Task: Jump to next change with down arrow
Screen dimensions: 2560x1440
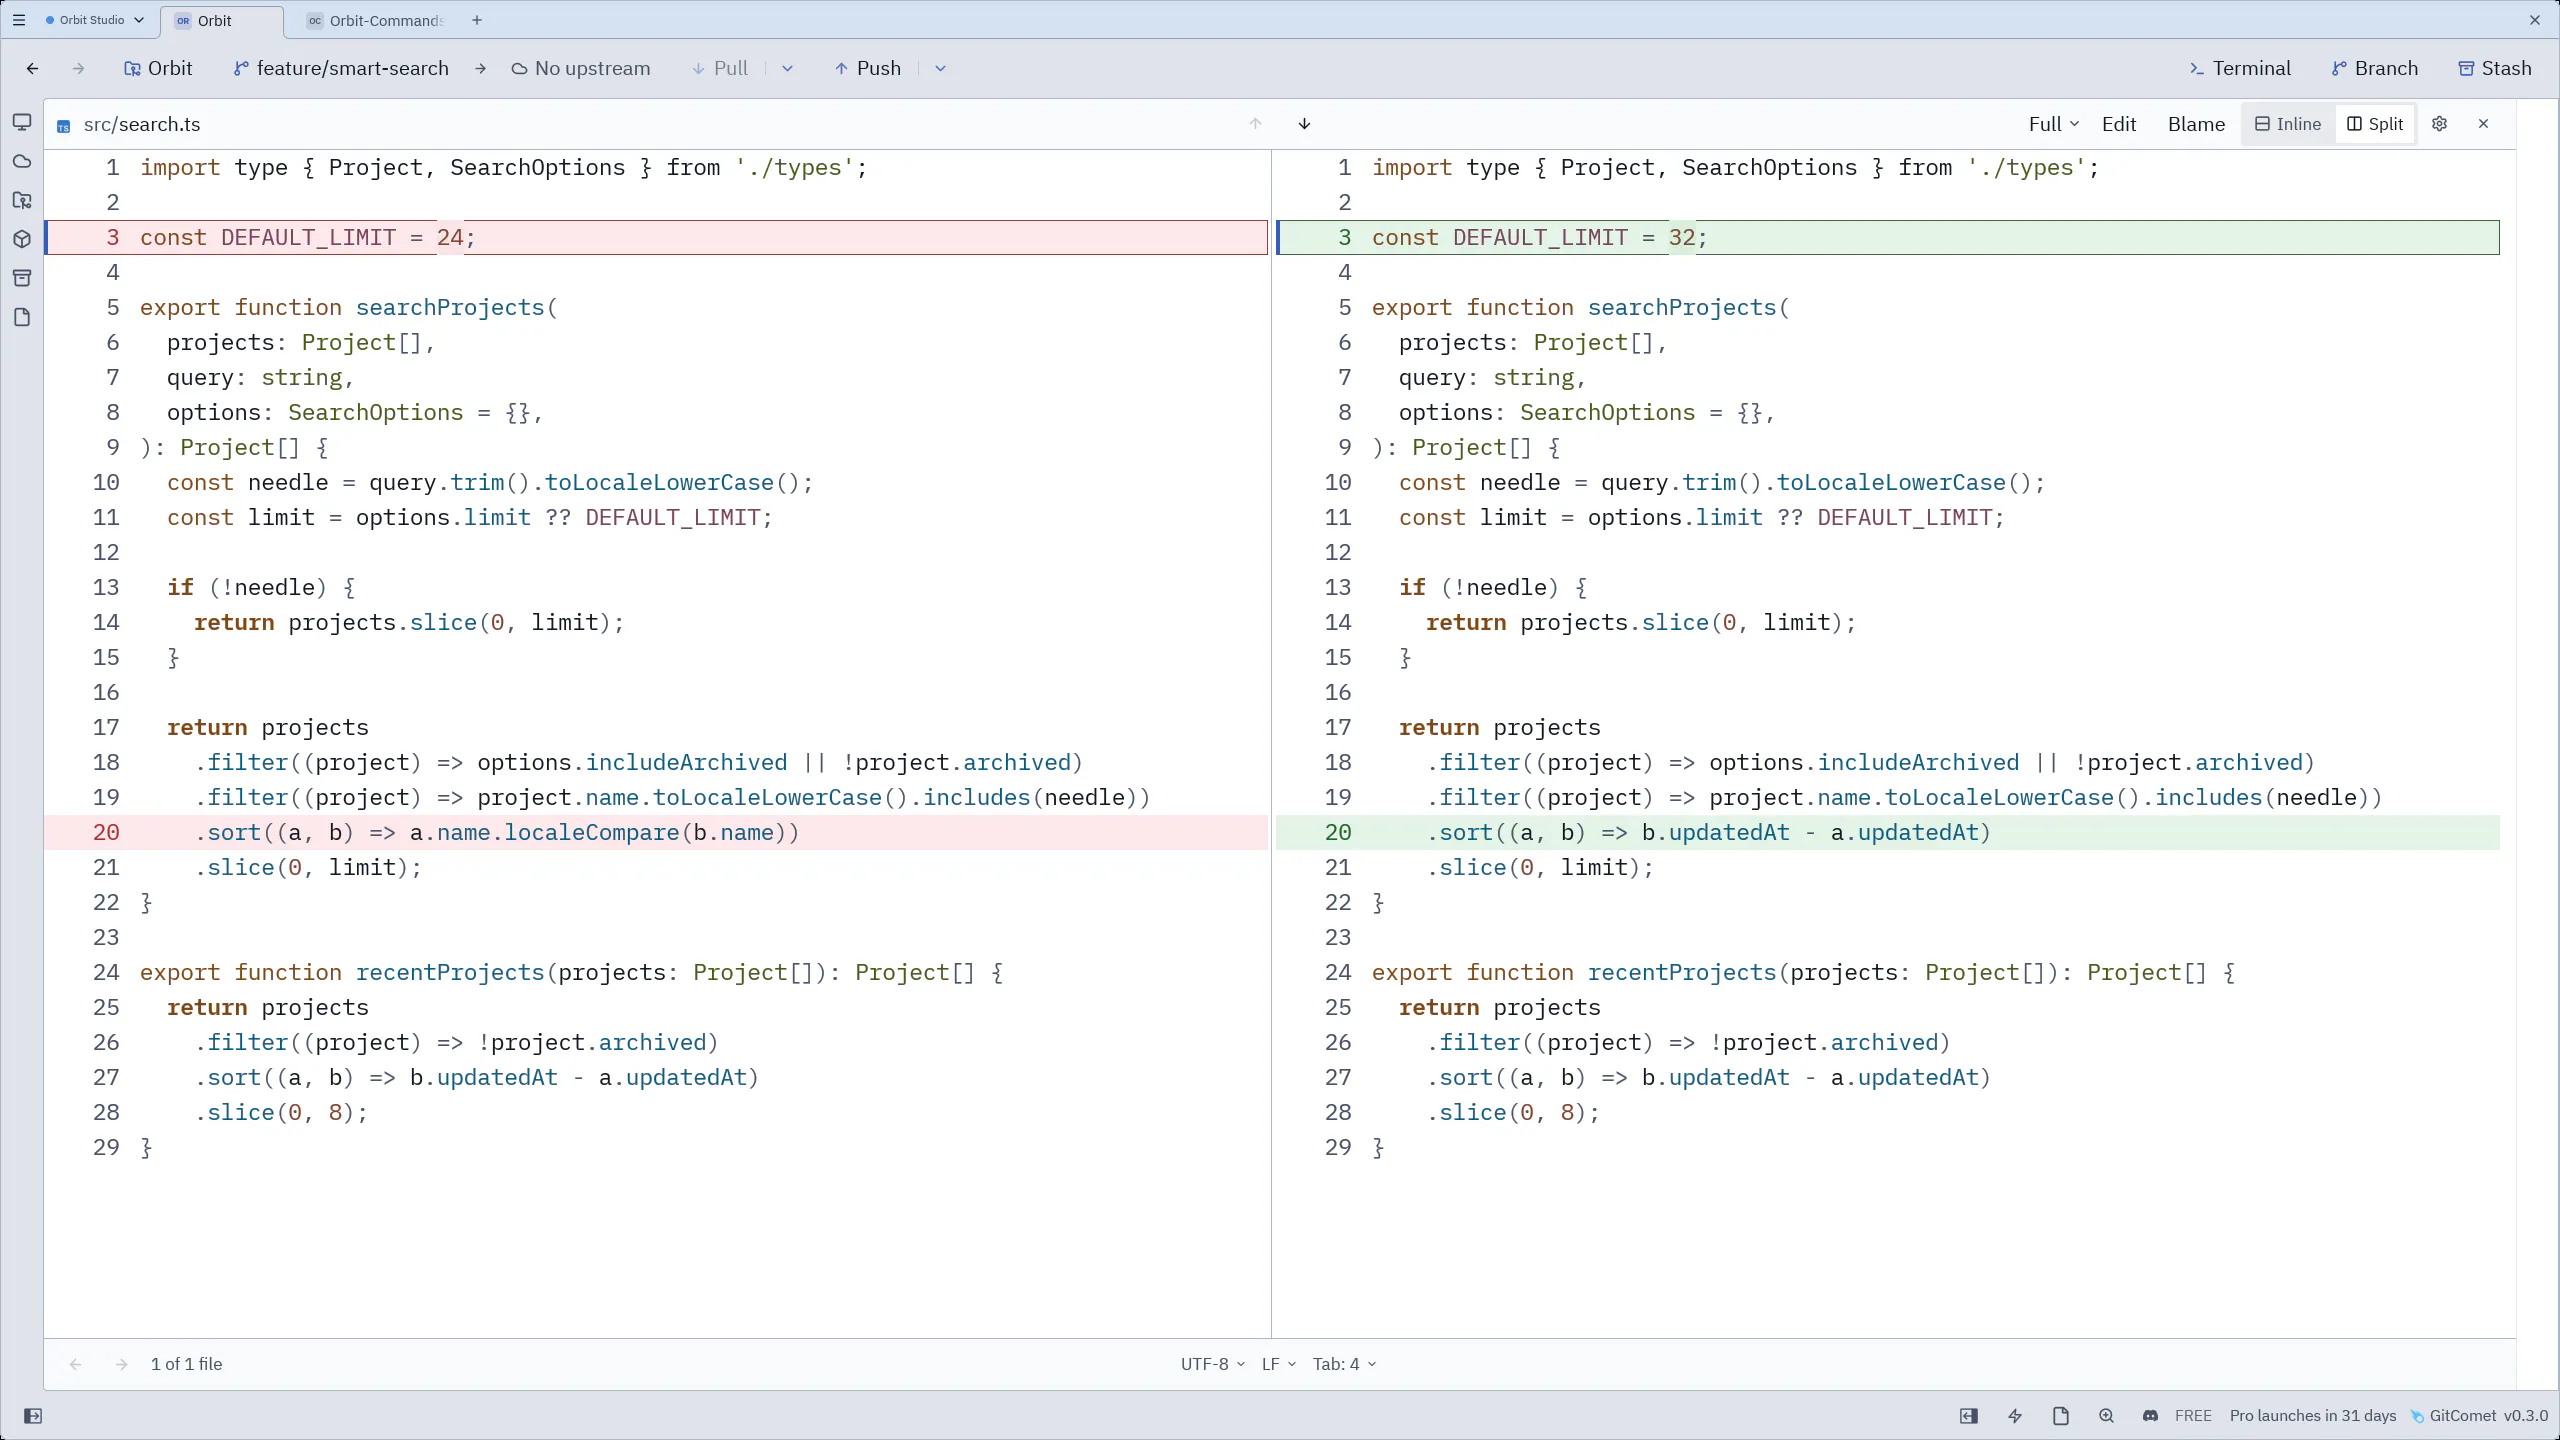Action: 1304,124
